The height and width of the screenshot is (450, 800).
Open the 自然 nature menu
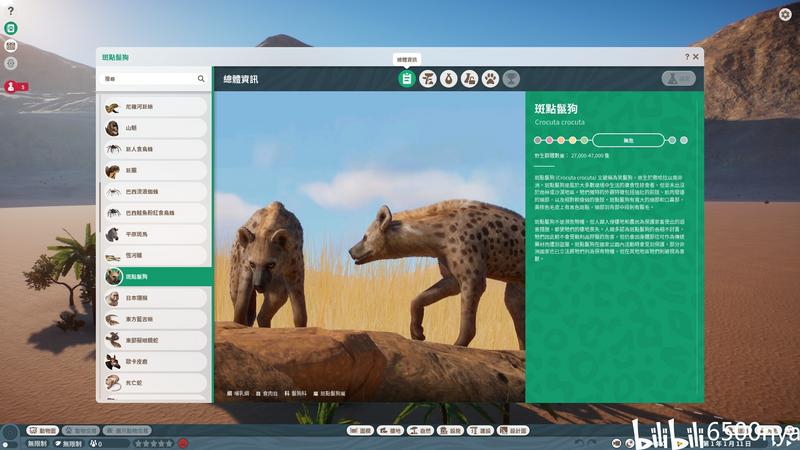click(420, 431)
